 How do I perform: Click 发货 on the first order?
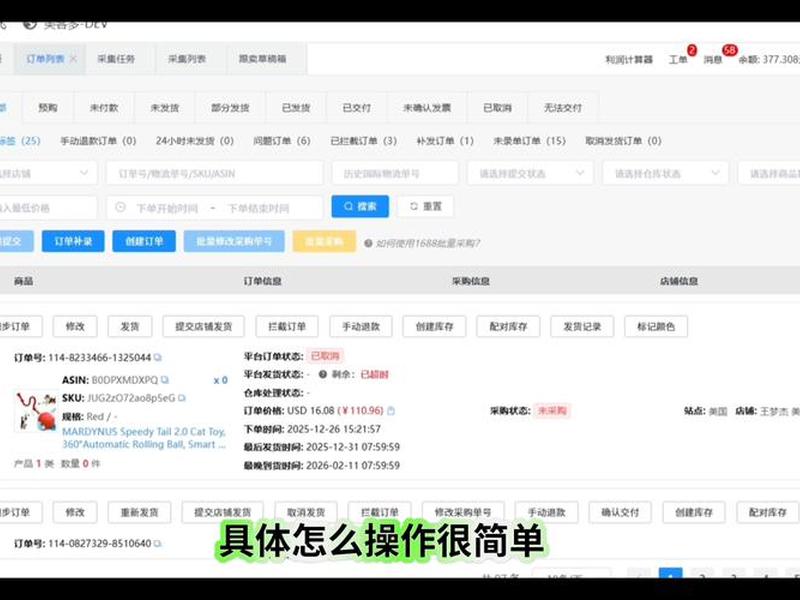[x=130, y=327]
